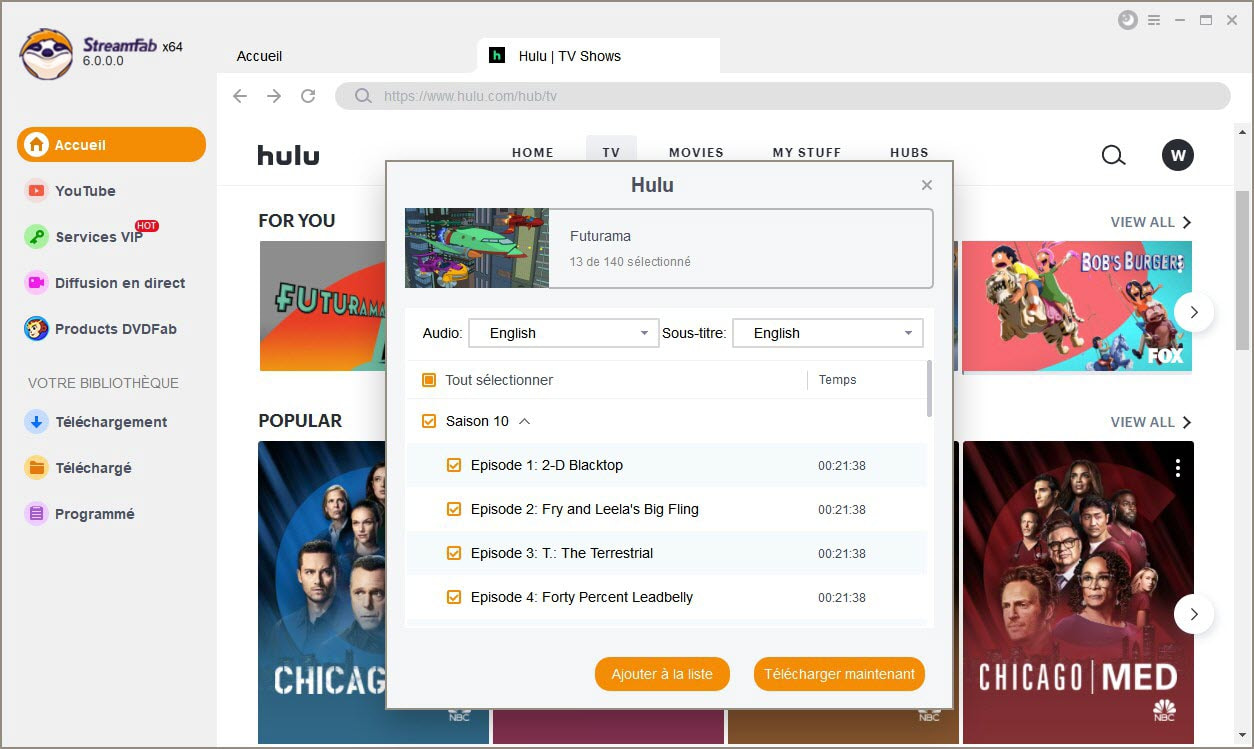Image resolution: width=1254 pixels, height=749 pixels.
Task: Click the '13 de 140 sélectionné' text
Action: 630,262
